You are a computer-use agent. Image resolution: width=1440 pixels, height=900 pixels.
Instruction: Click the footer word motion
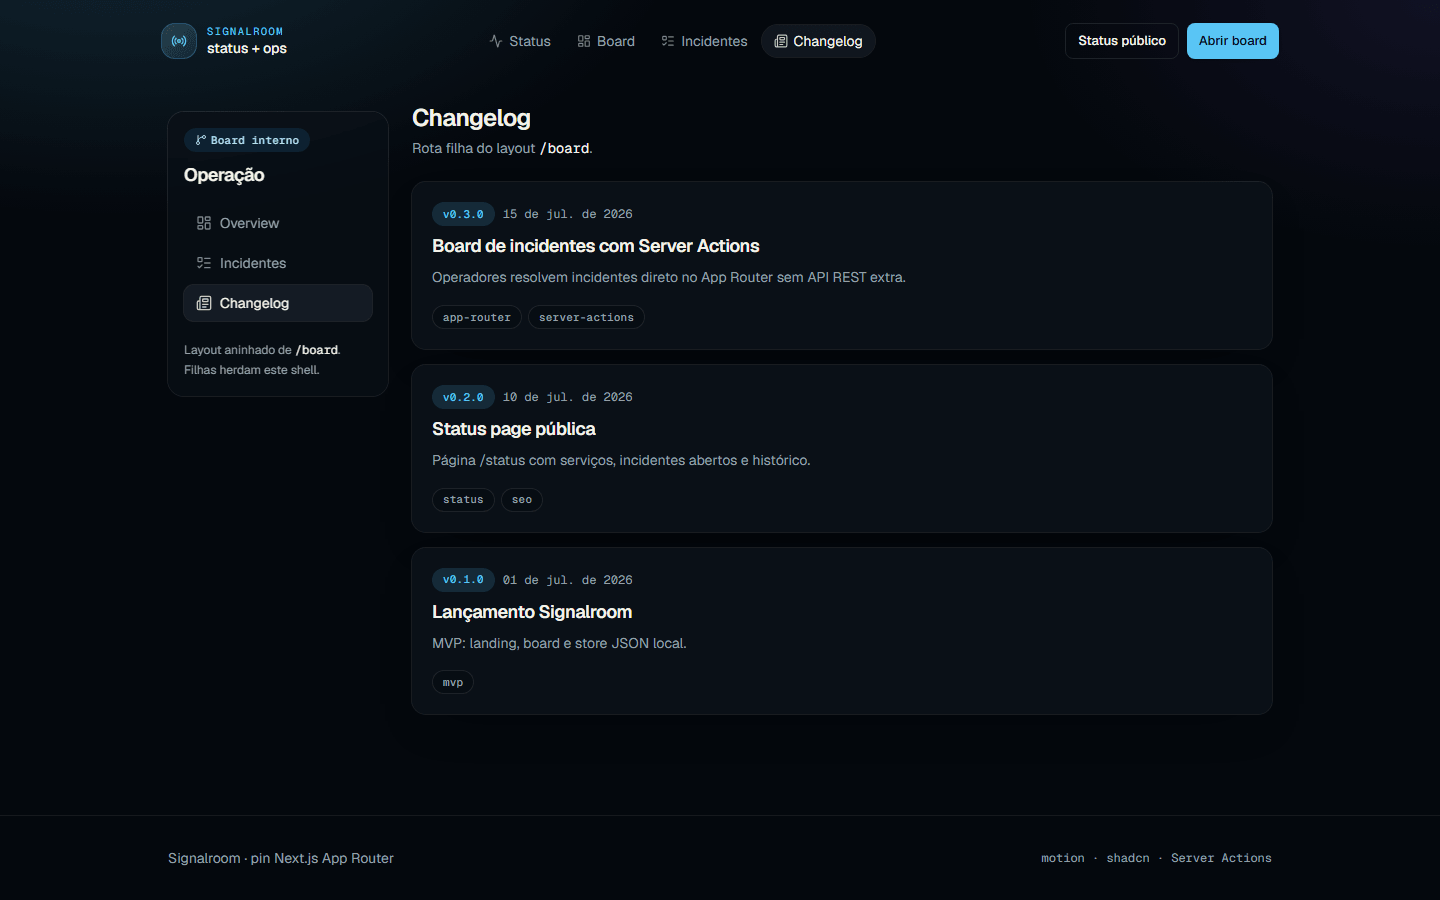click(x=1062, y=858)
